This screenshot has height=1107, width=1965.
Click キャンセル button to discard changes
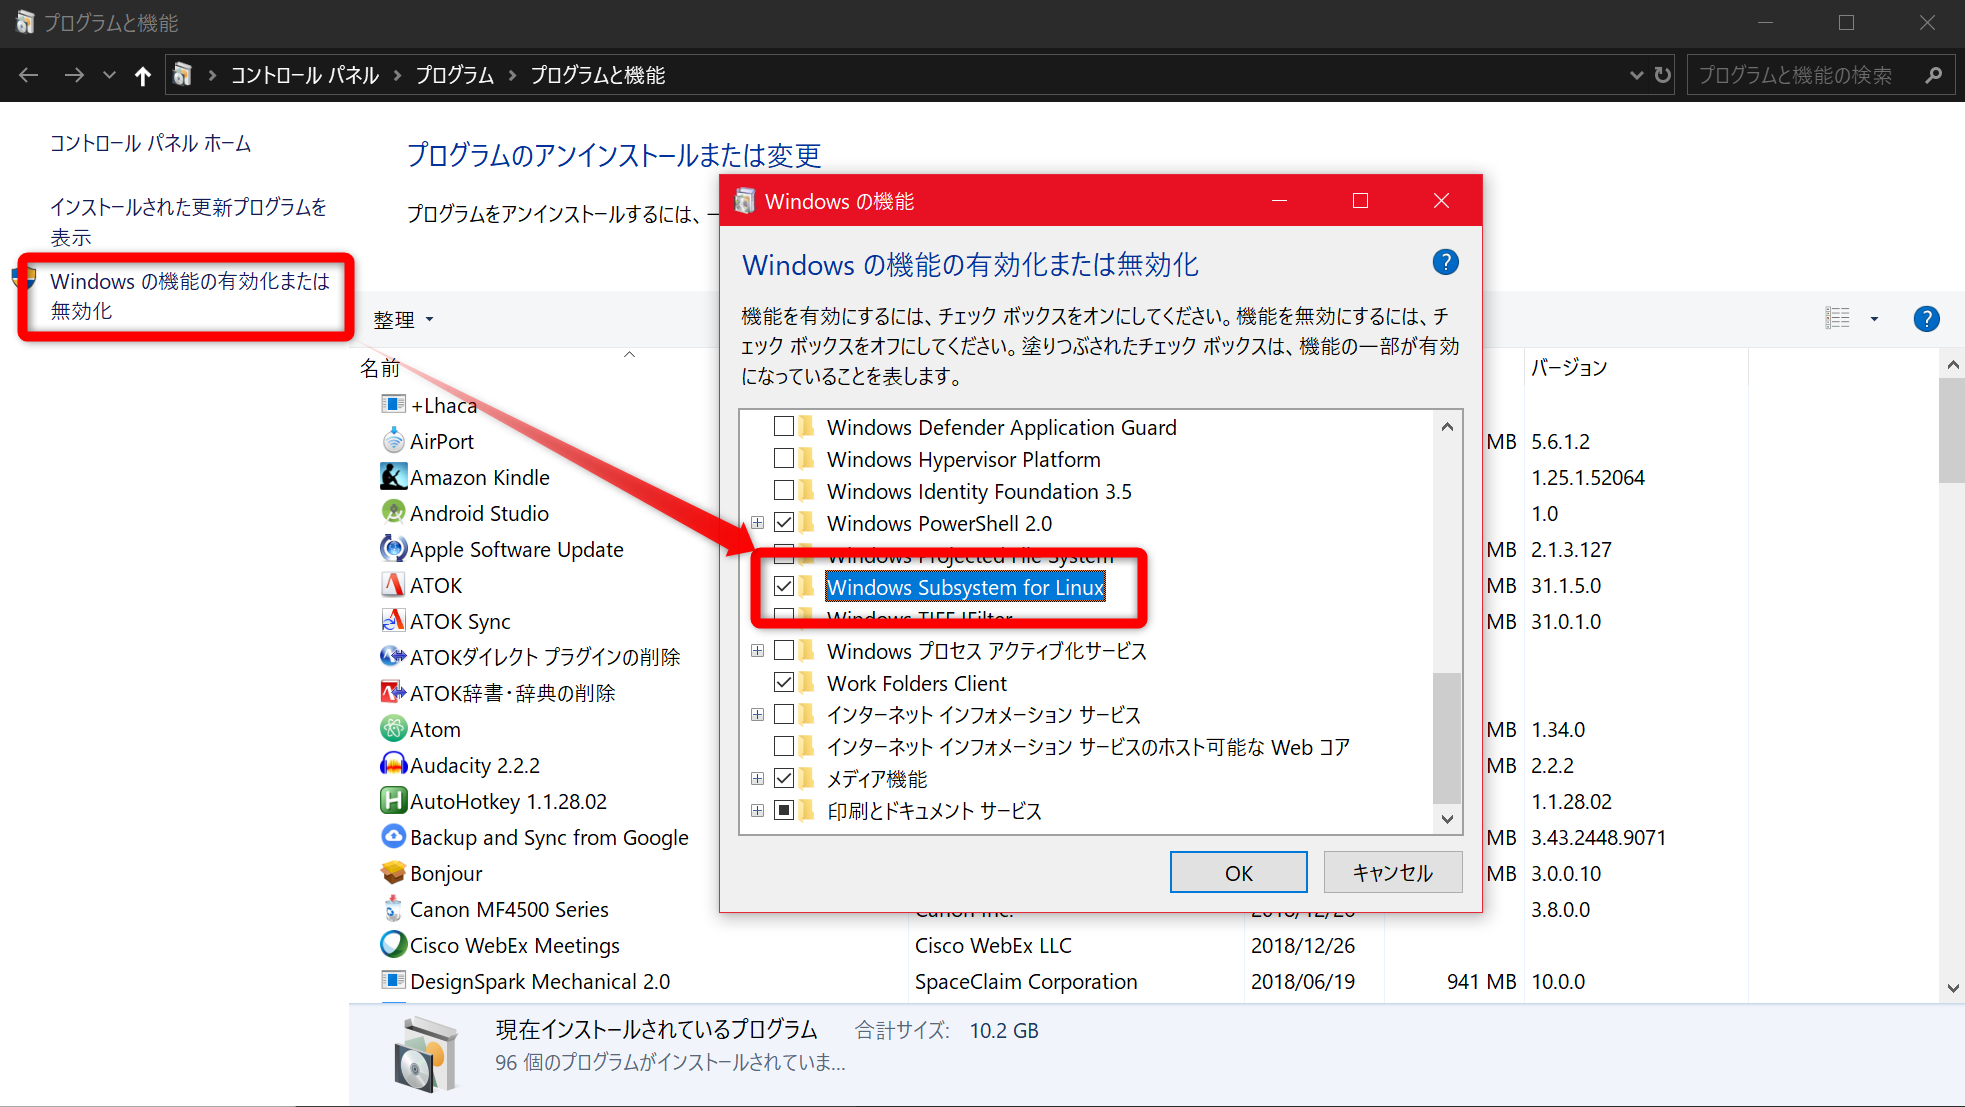(x=1389, y=871)
